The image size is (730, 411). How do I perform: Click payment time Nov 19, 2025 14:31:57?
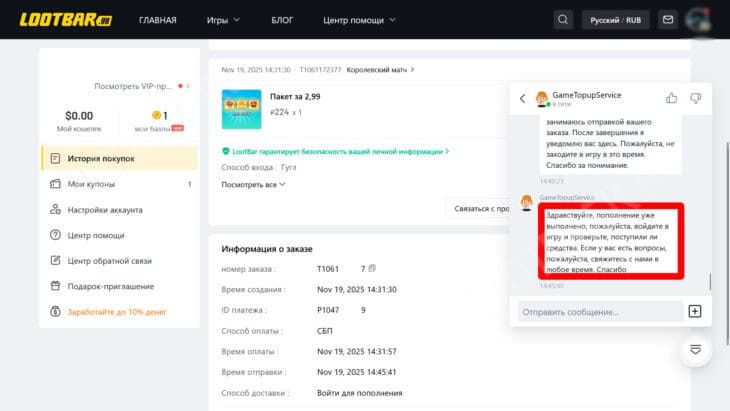coord(357,351)
